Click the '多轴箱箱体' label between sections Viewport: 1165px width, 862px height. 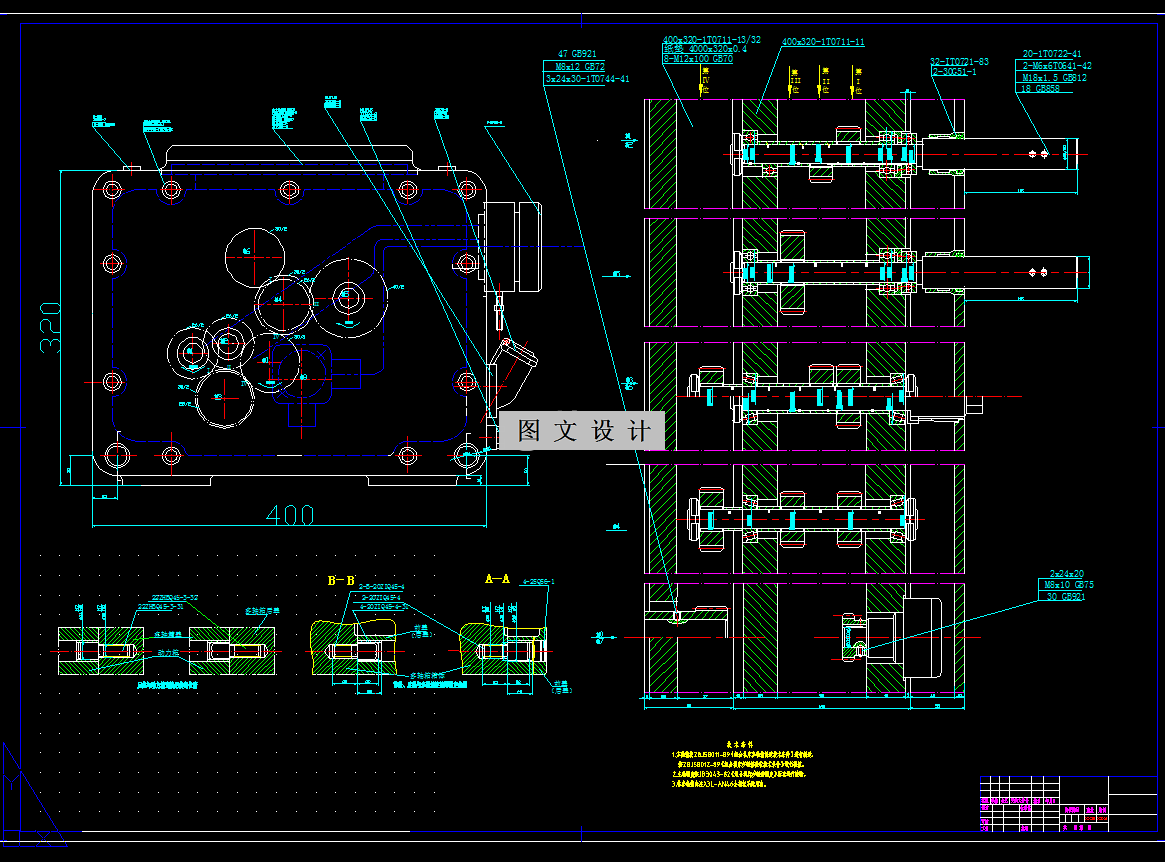[x=427, y=676]
